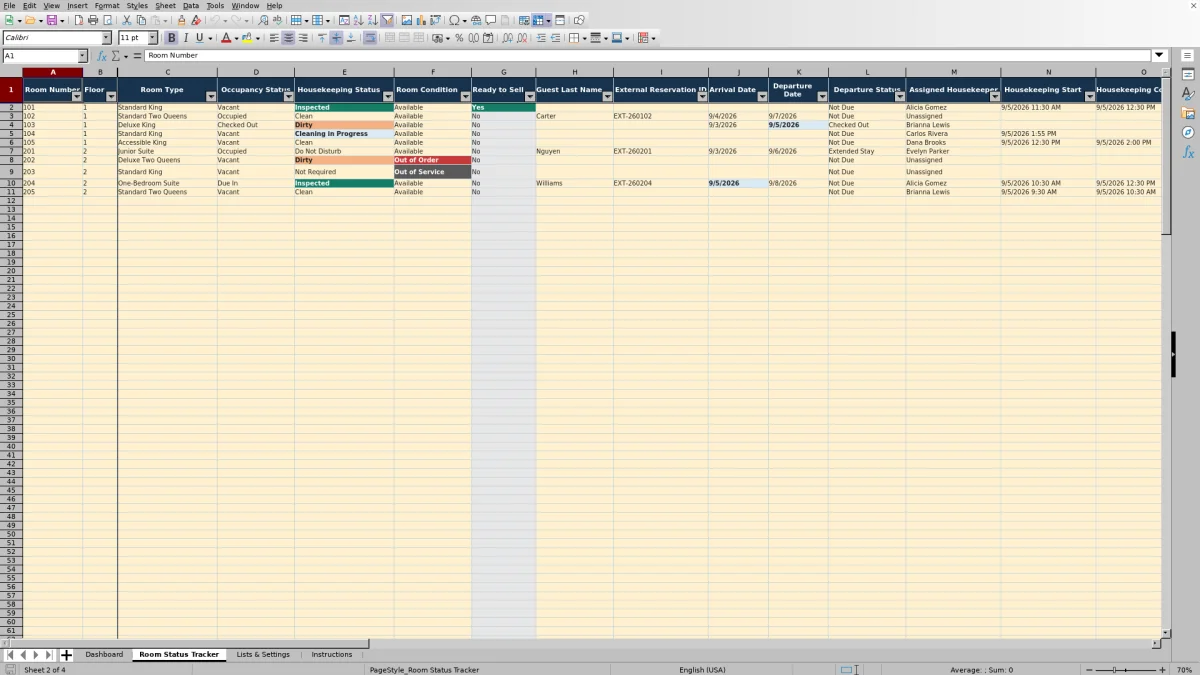Open the sidebar Functions fx icon
This screenshot has width=1200, height=675.
point(1188,152)
